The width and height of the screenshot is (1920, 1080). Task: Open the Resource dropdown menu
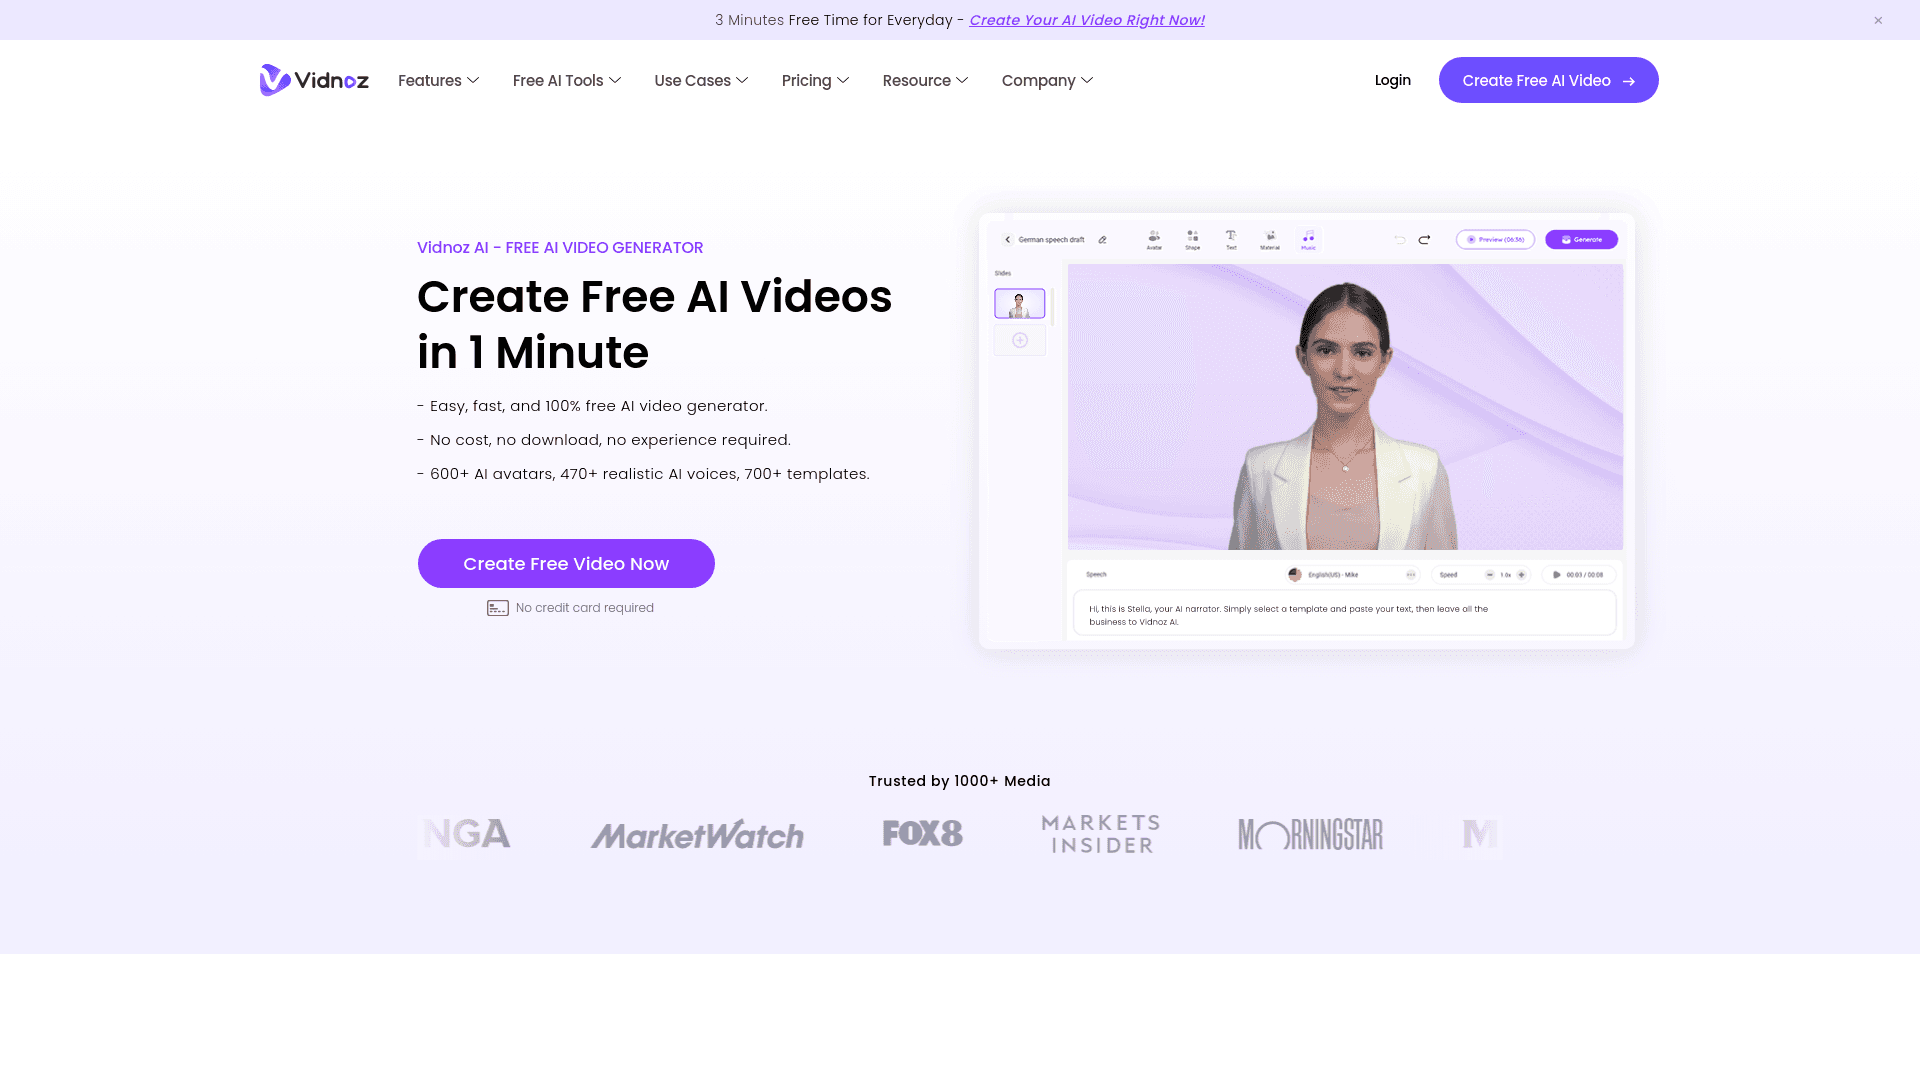[x=923, y=80]
